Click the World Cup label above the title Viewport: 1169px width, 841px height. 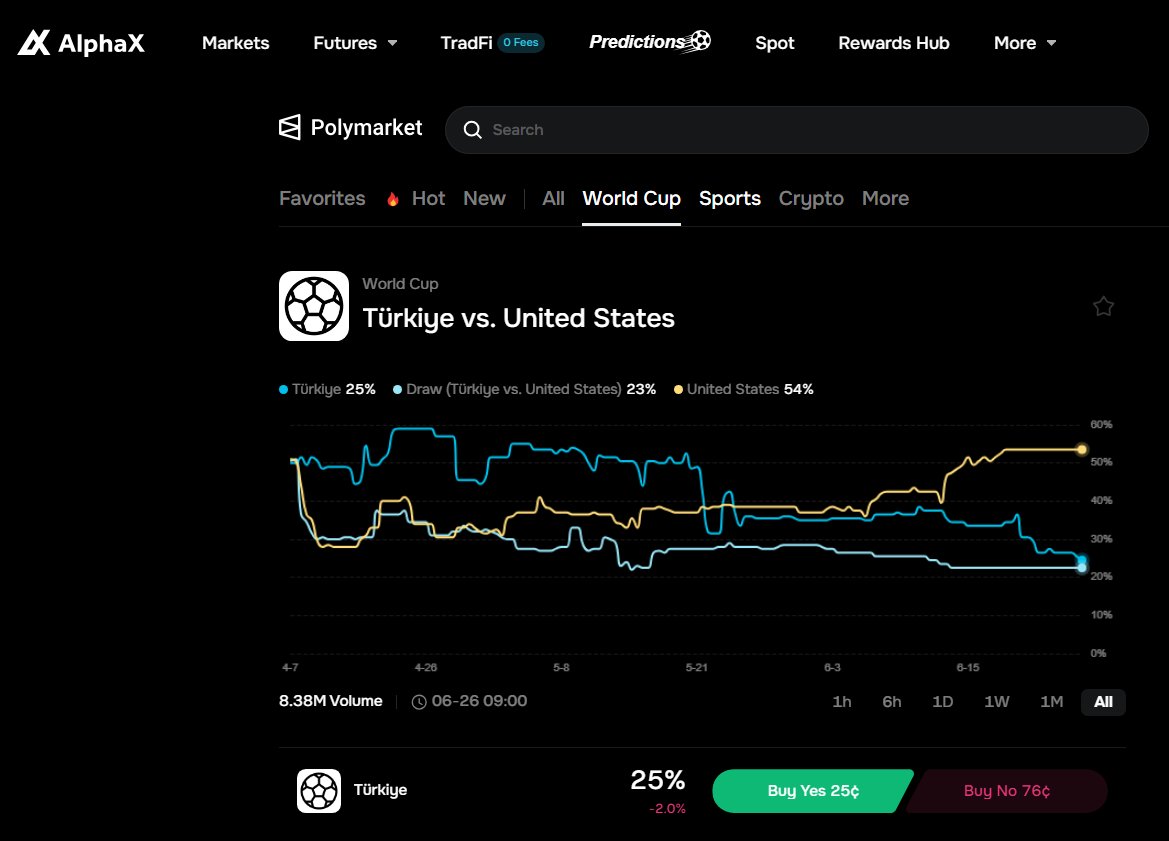[x=400, y=284]
